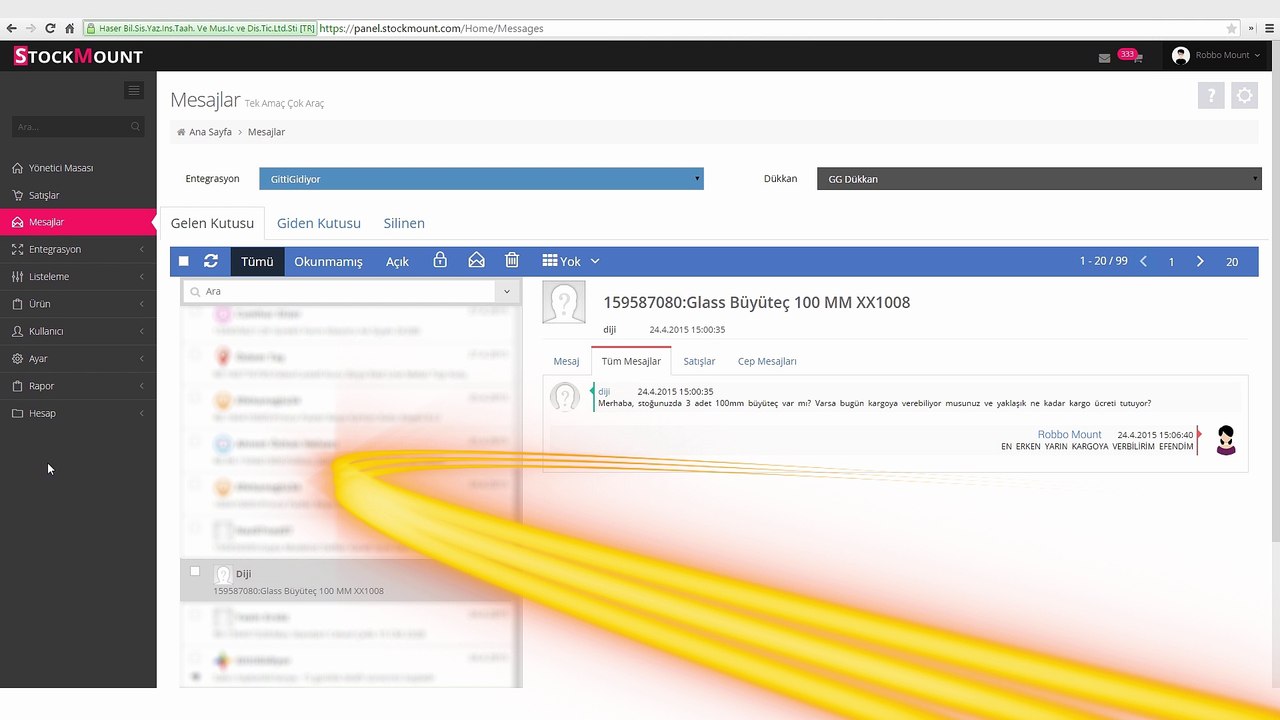Switch to the Giden Kutusu tab

click(x=319, y=223)
